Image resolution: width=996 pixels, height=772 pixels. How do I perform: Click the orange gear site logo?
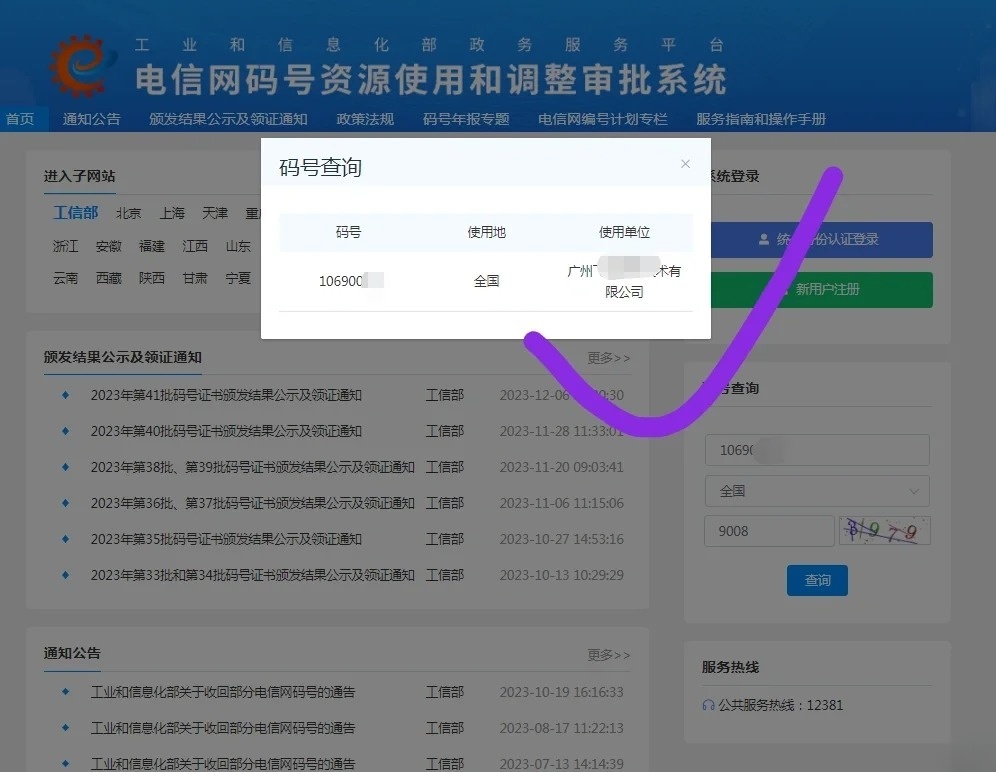(x=78, y=67)
